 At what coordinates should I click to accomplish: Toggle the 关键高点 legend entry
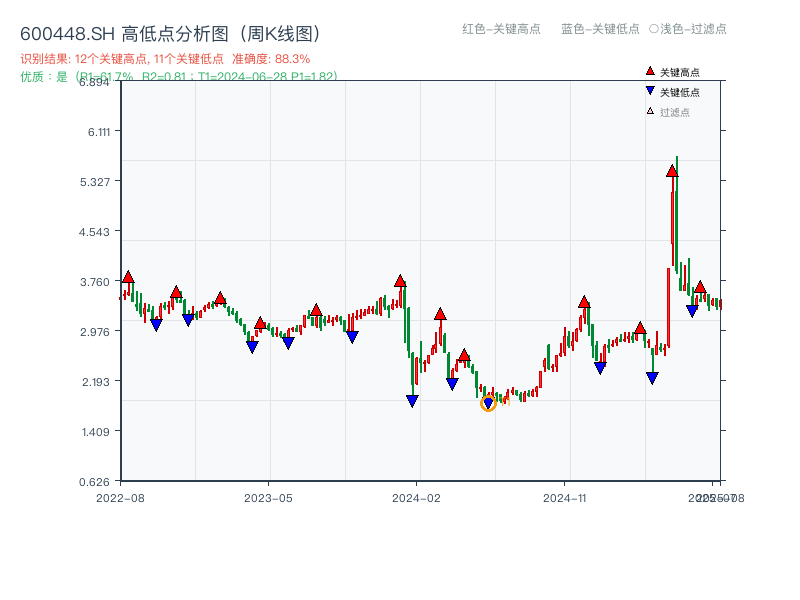pos(672,72)
